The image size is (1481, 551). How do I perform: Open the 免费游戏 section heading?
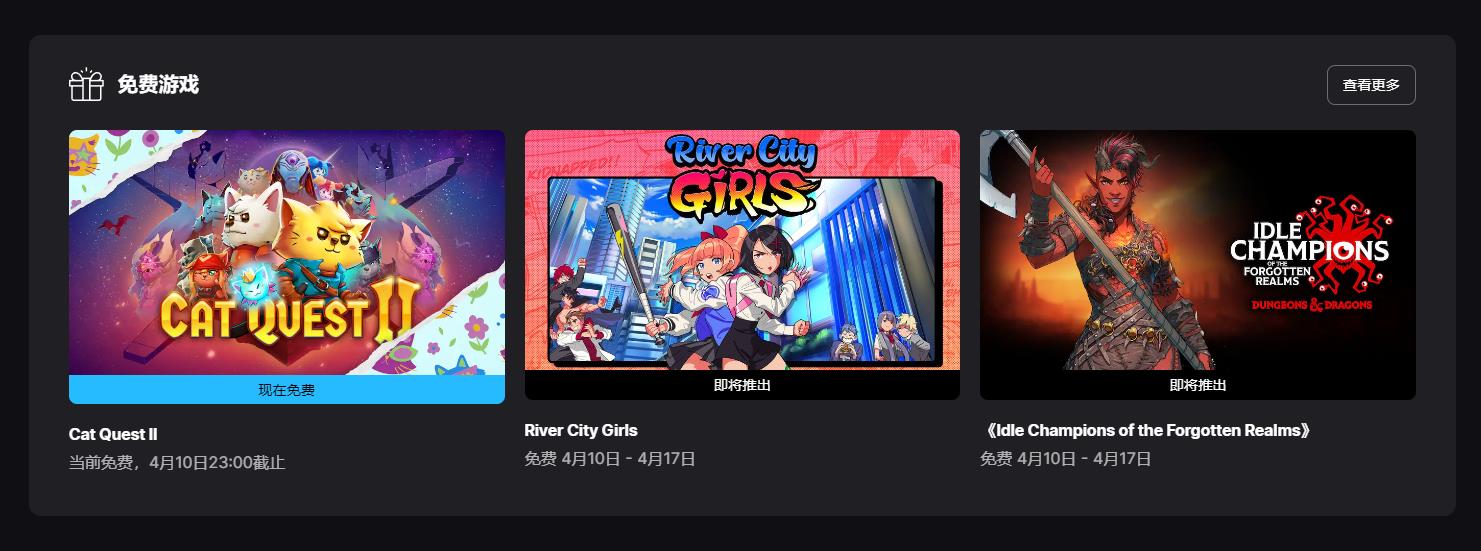tap(158, 85)
